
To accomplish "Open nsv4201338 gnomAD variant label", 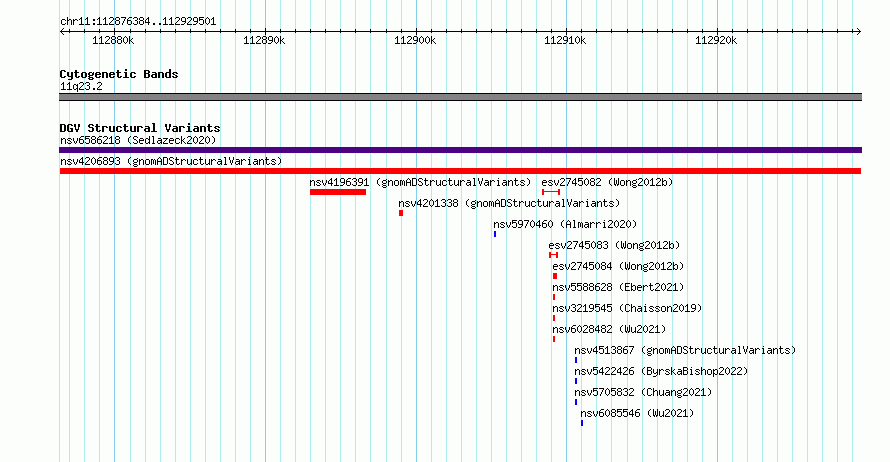I will [509, 203].
